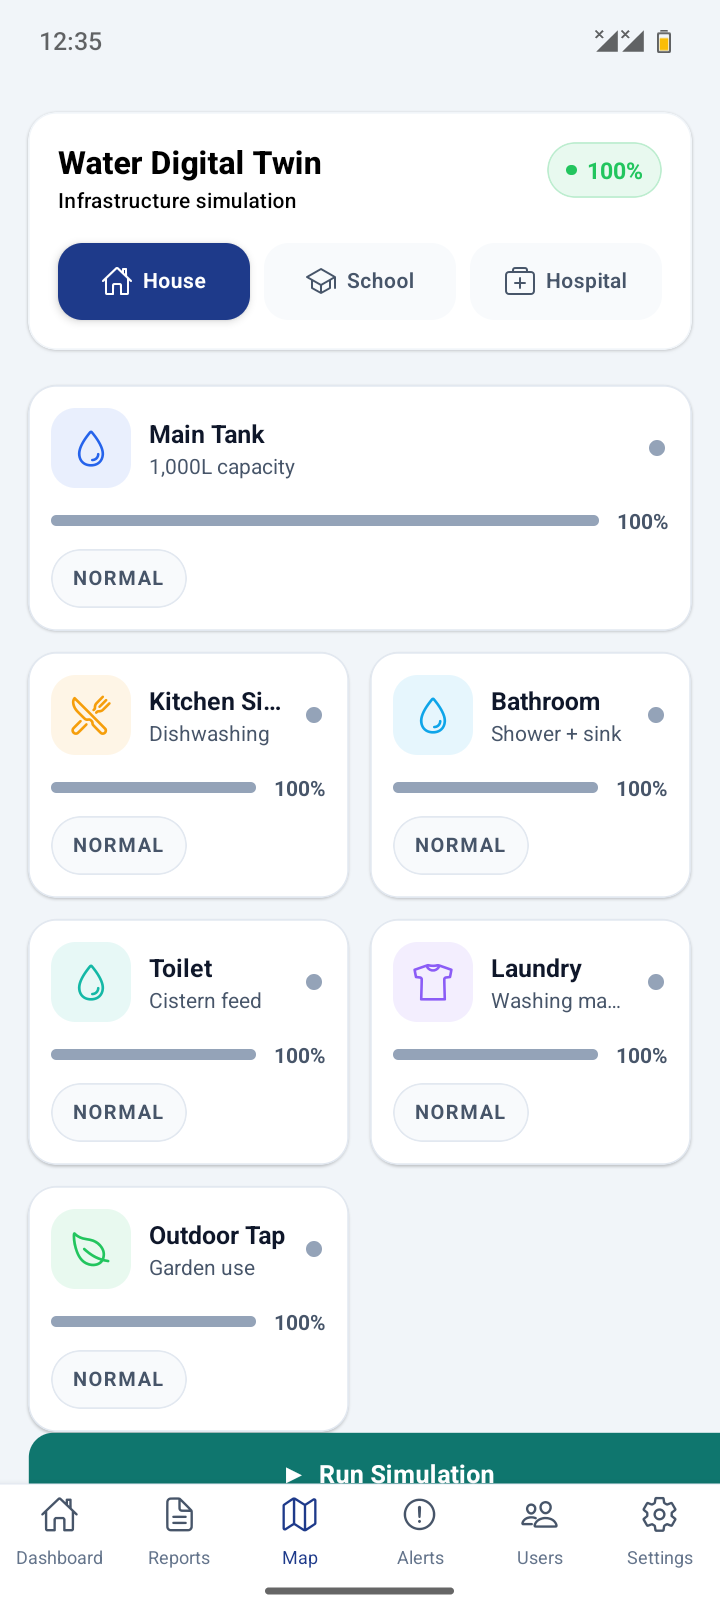This screenshot has height=1612, width=720.
Task: Select the House building type
Action: pyautogui.click(x=154, y=281)
